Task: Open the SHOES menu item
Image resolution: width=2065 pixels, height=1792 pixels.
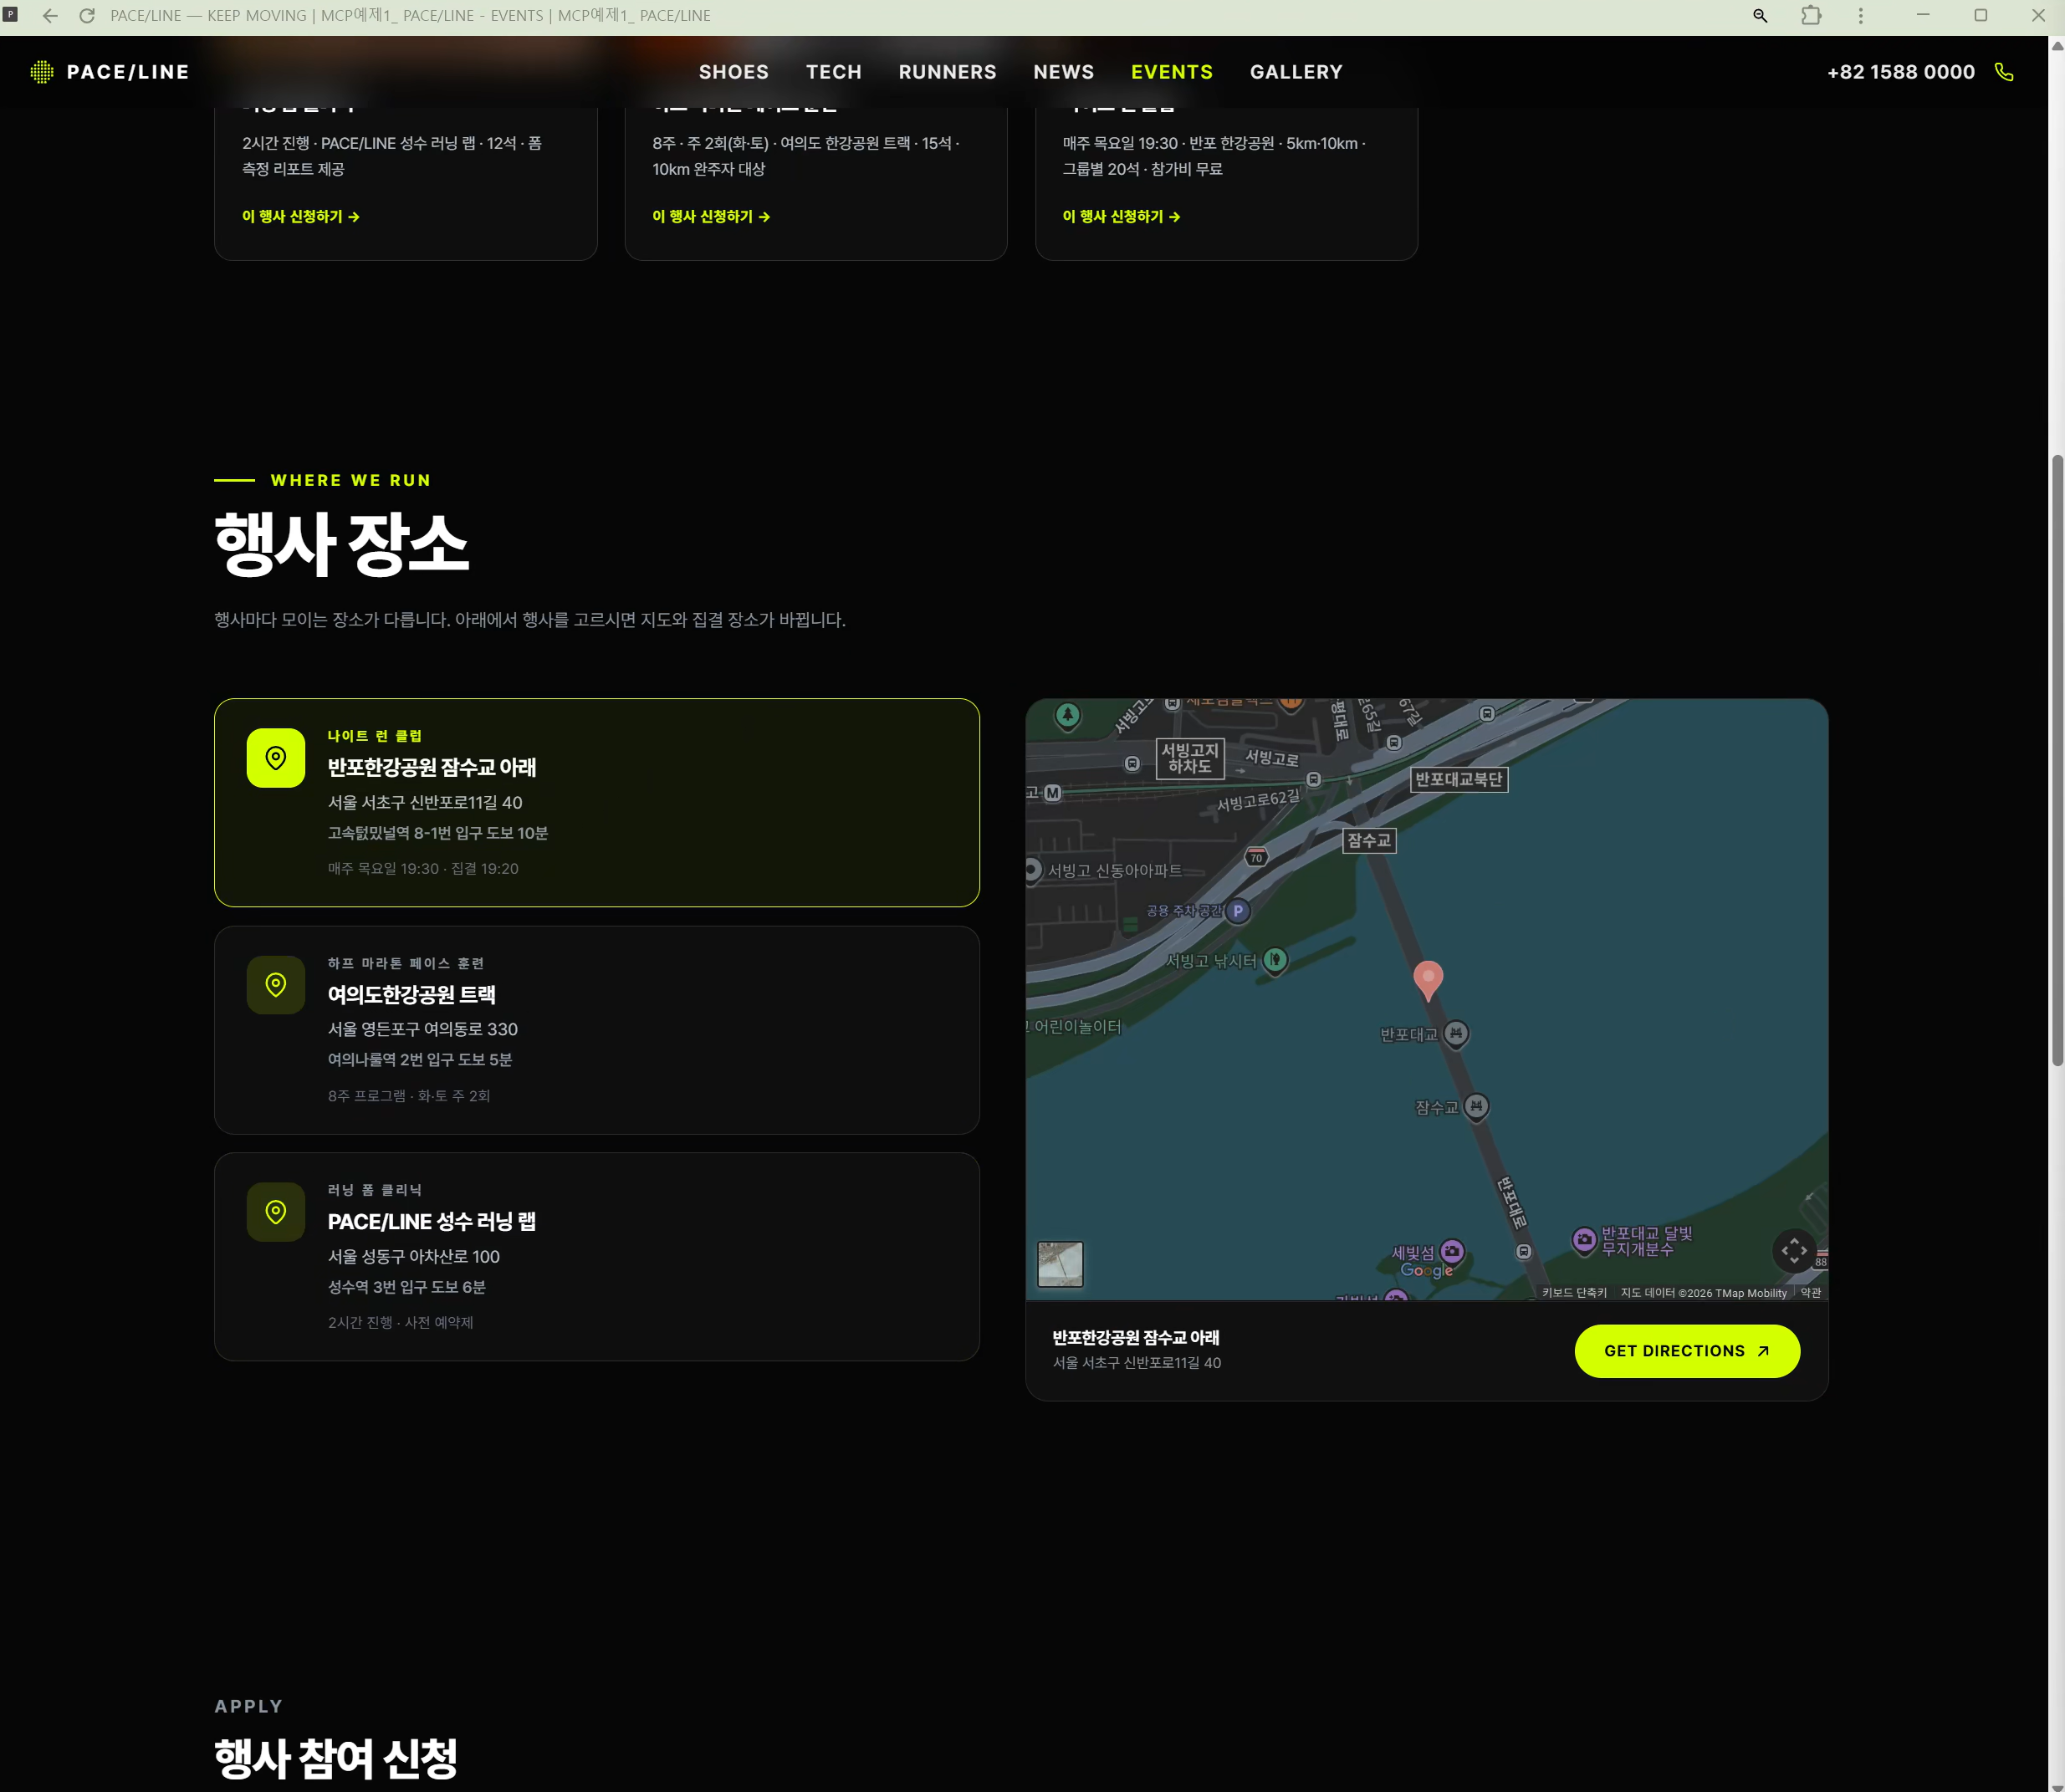Action: pos(734,72)
